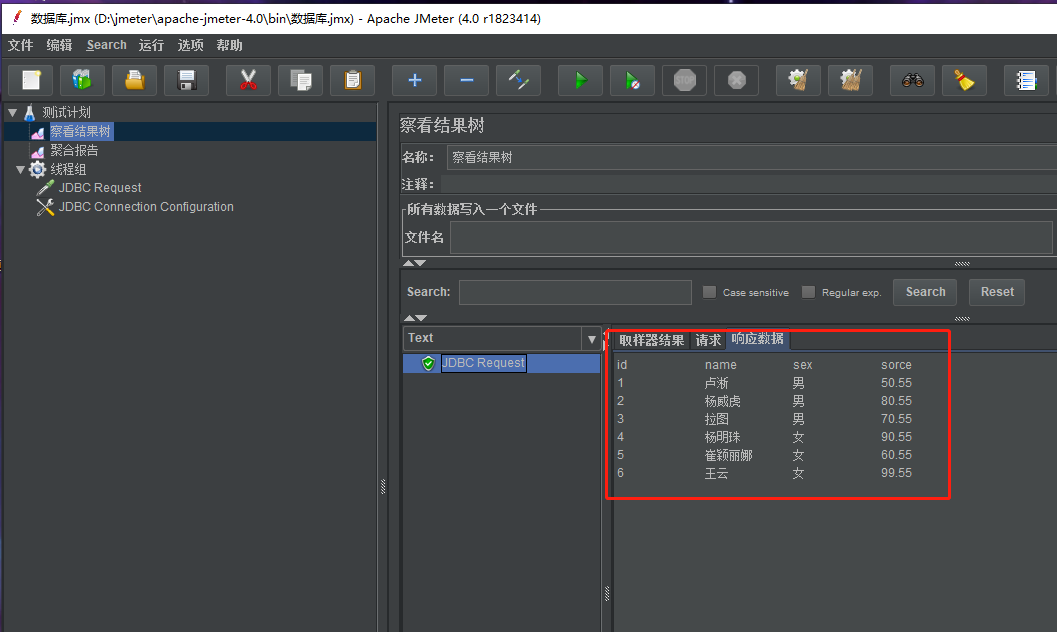
Task: Open search with binoculars icon
Action: point(913,80)
